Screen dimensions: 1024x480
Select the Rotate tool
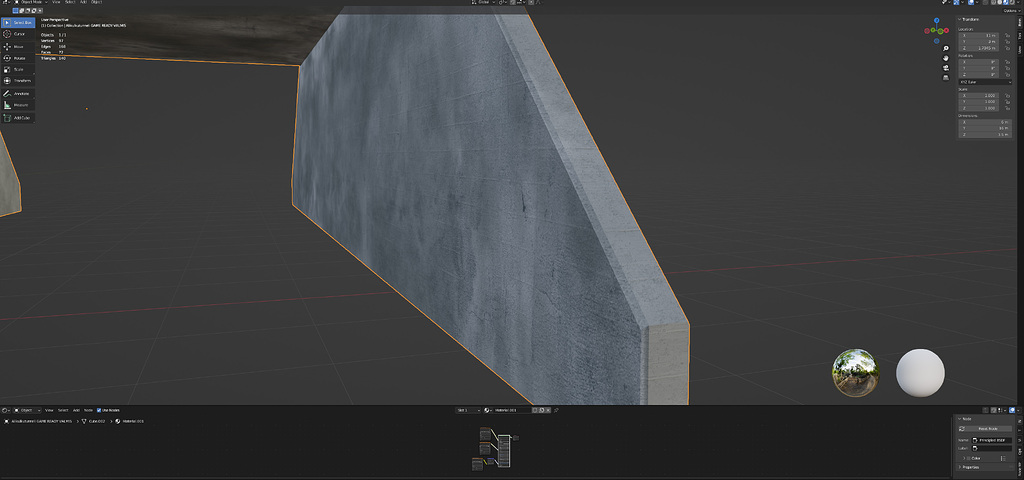click(x=18, y=58)
